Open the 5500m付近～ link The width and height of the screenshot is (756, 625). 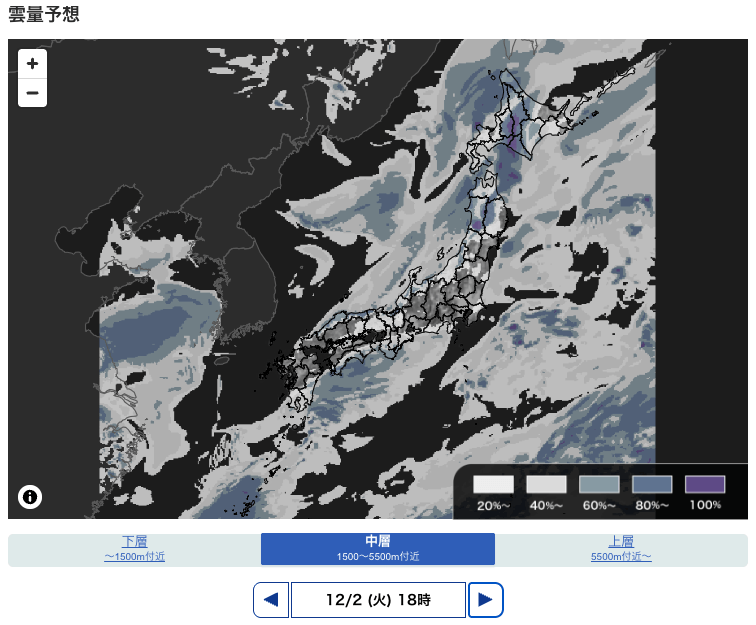[x=621, y=556]
